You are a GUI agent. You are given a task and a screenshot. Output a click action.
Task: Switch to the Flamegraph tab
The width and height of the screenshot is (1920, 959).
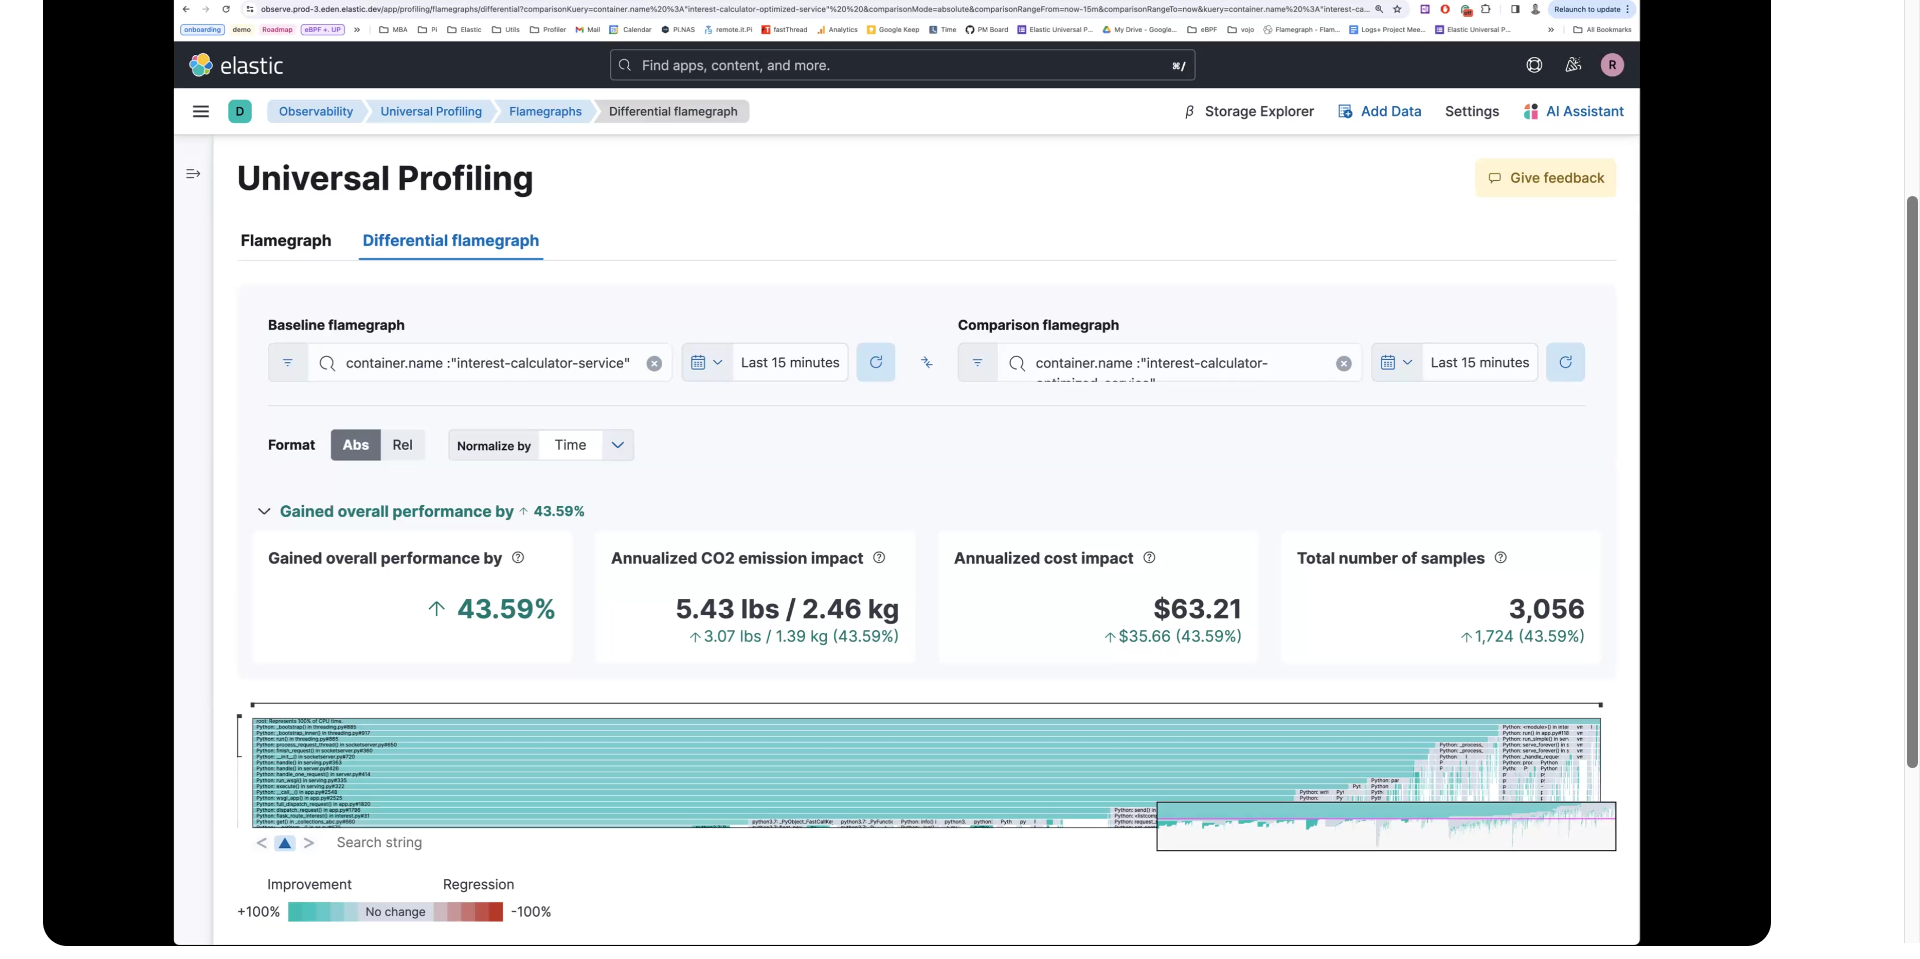(x=286, y=240)
